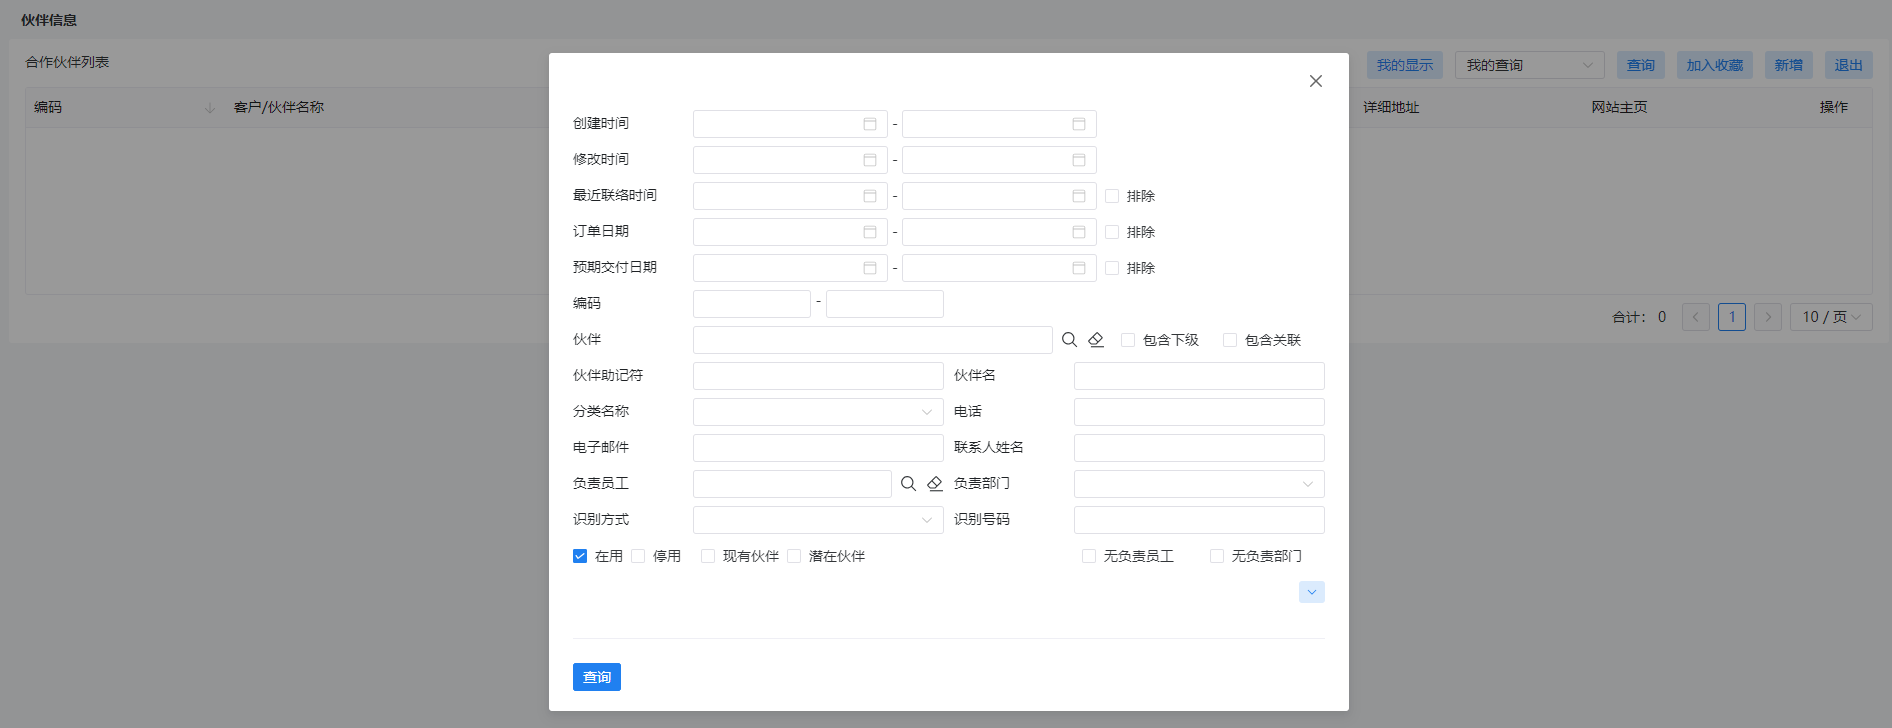1892x728 pixels.
Task: Open calendar for 创建时间 start date
Action: (x=870, y=124)
